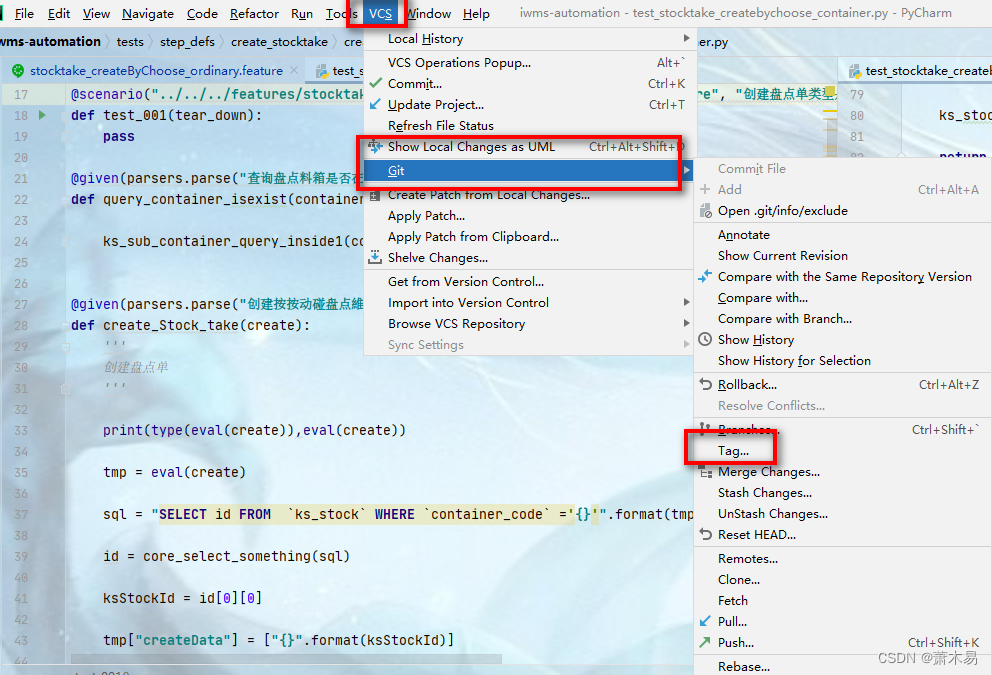The width and height of the screenshot is (992, 675).
Task: Open the VCS menu
Action: tap(380, 13)
